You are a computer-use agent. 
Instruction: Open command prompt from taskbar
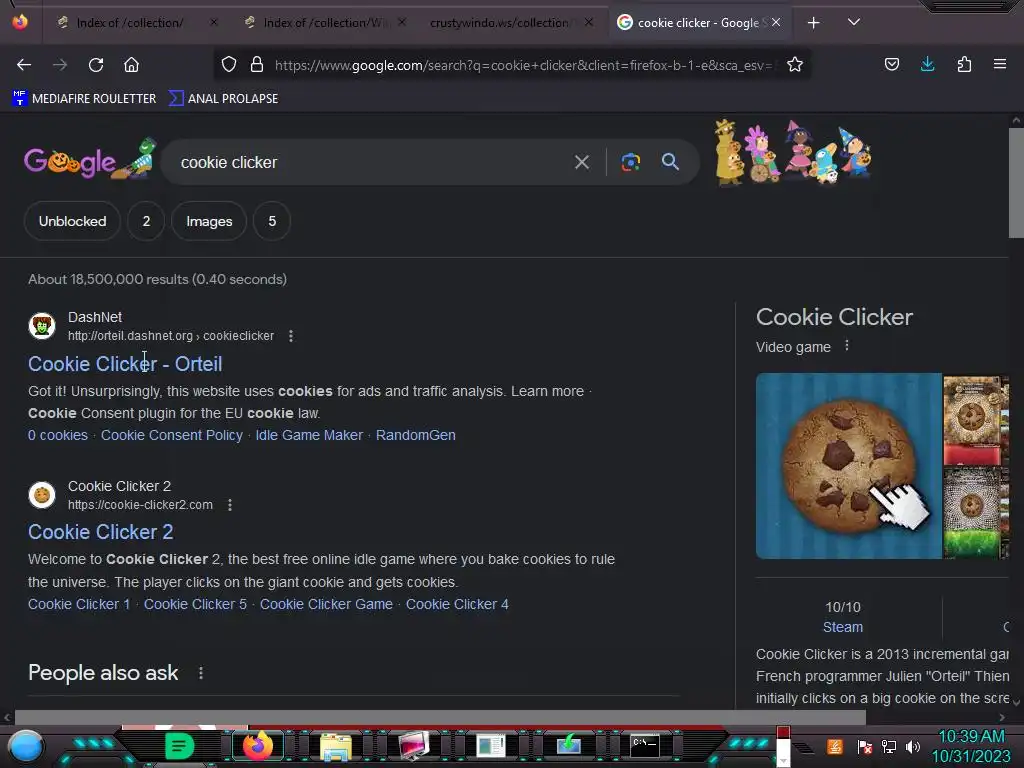(645, 744)
